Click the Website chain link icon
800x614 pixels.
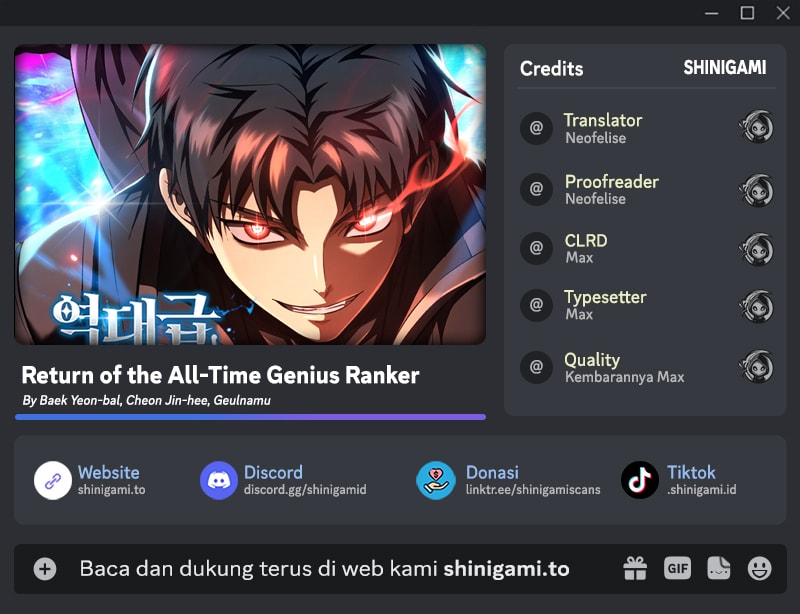click(53, 480)
